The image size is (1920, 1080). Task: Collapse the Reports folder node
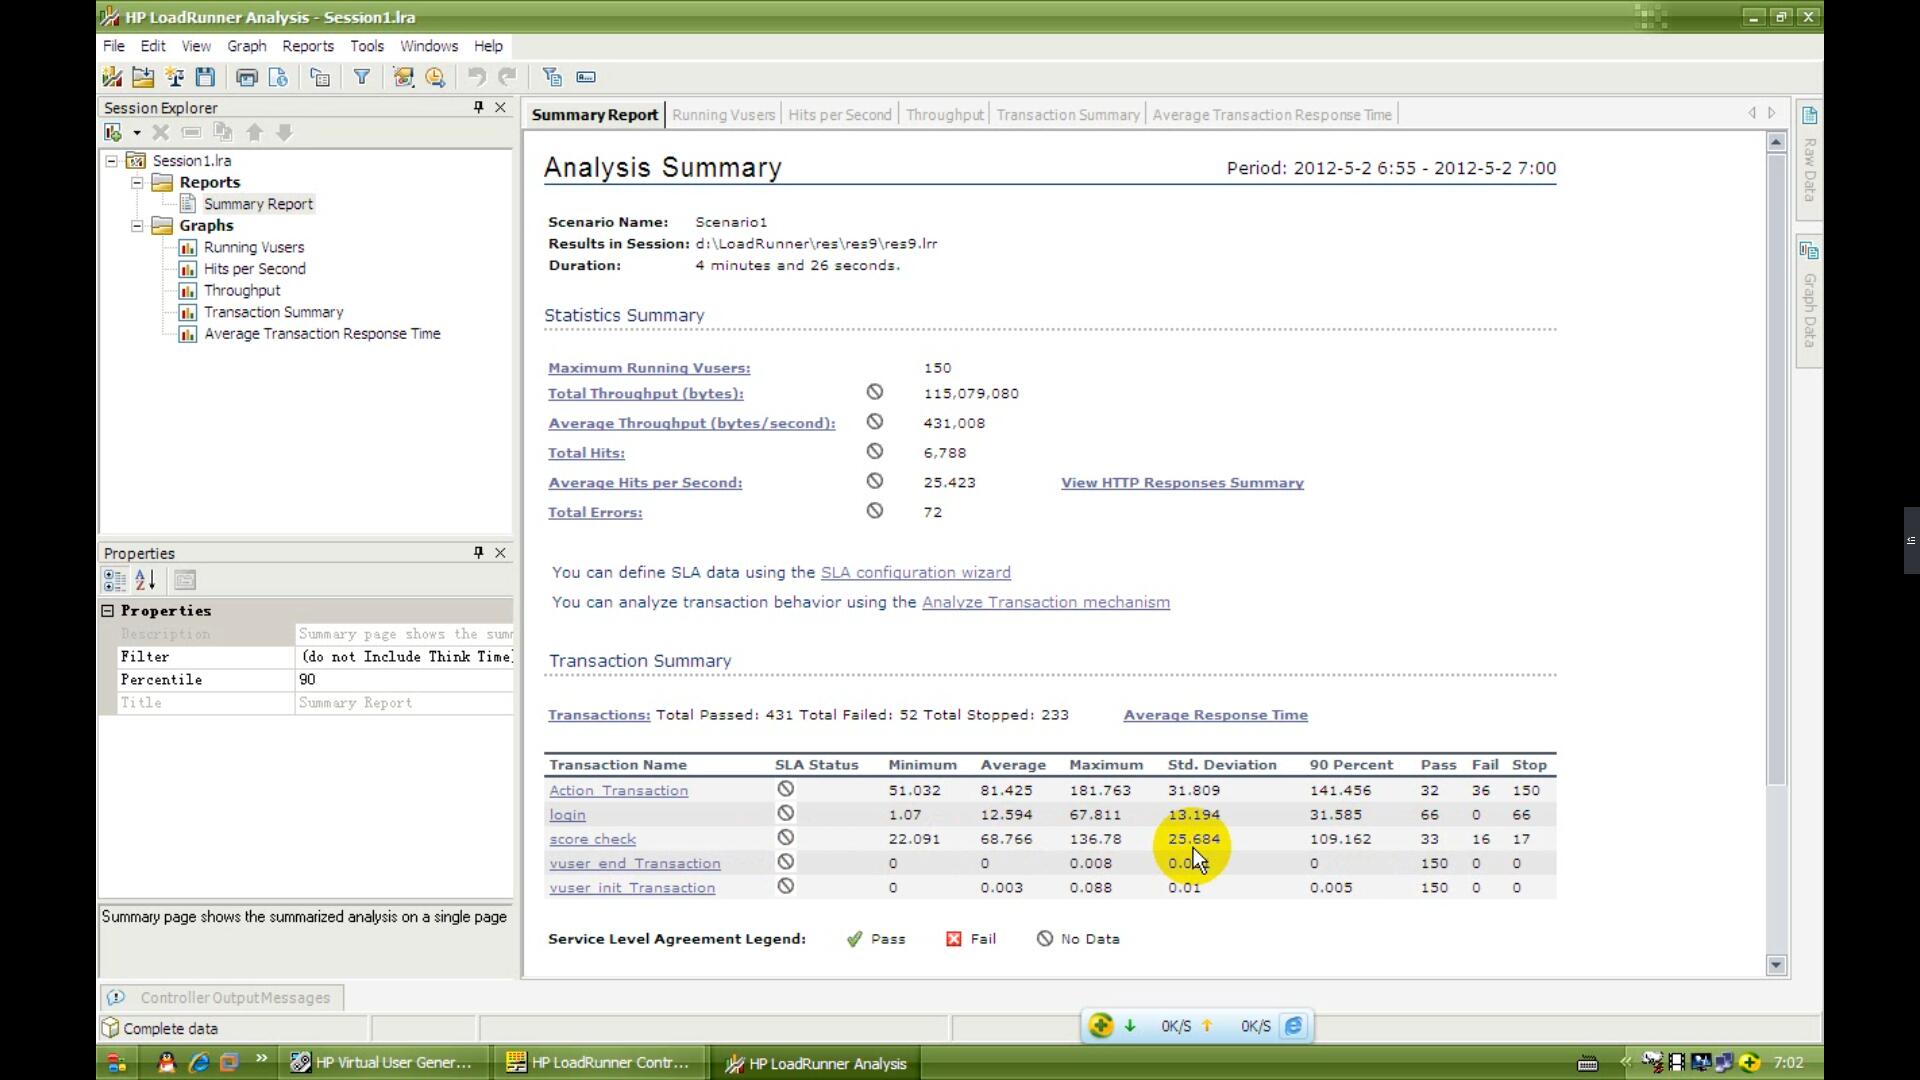[x=137, y=183]
